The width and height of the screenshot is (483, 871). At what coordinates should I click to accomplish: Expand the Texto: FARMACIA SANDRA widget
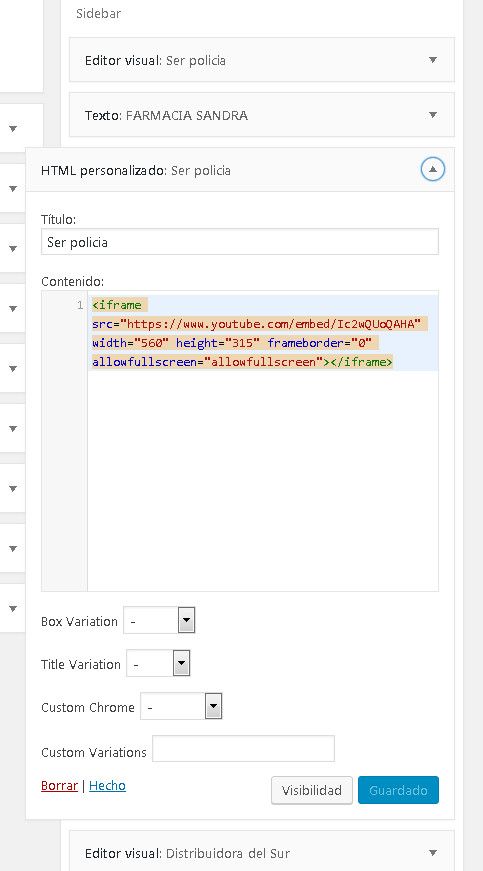(433, 115)
